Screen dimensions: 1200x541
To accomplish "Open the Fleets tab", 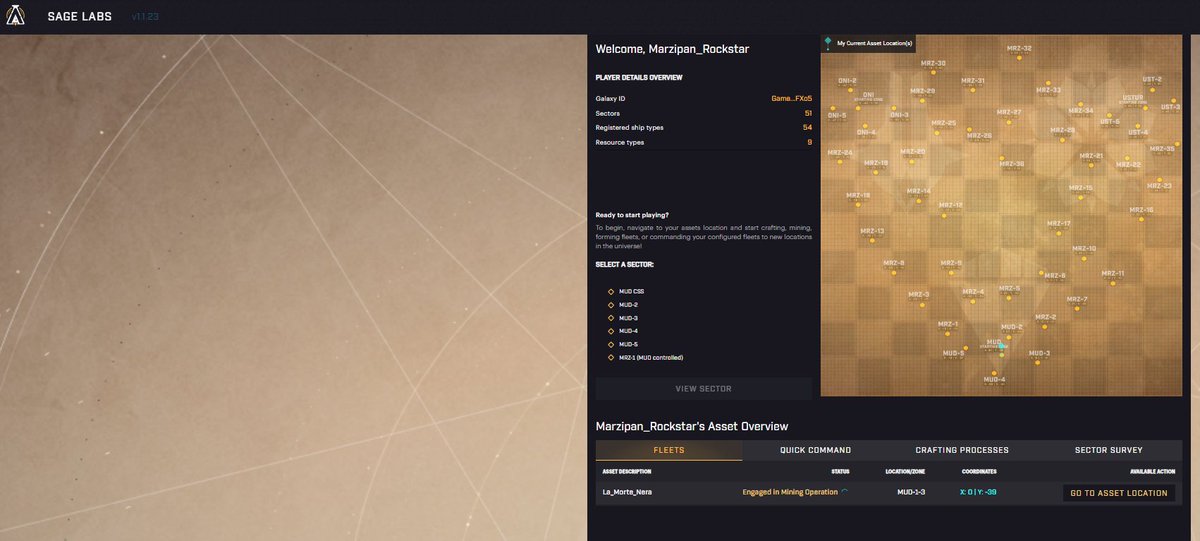I will pos(669,450).
